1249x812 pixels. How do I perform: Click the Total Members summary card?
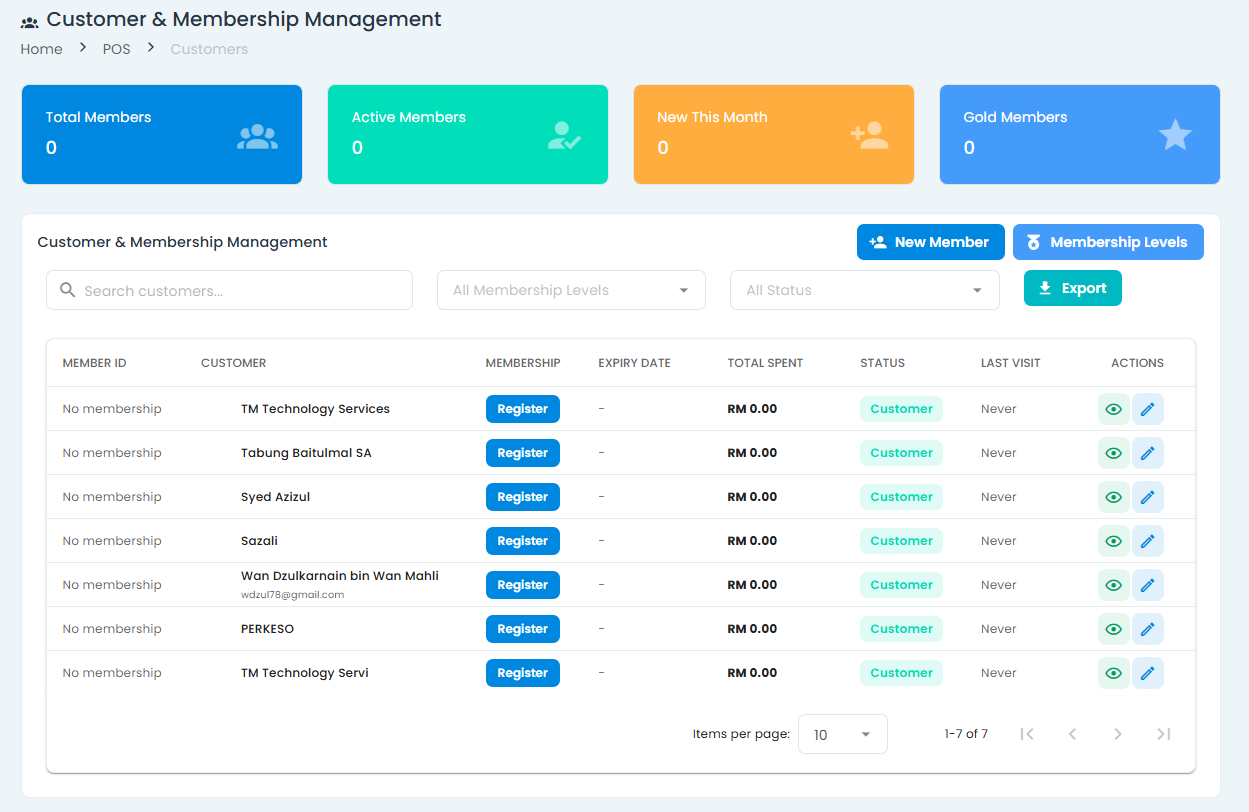[162, 135]
